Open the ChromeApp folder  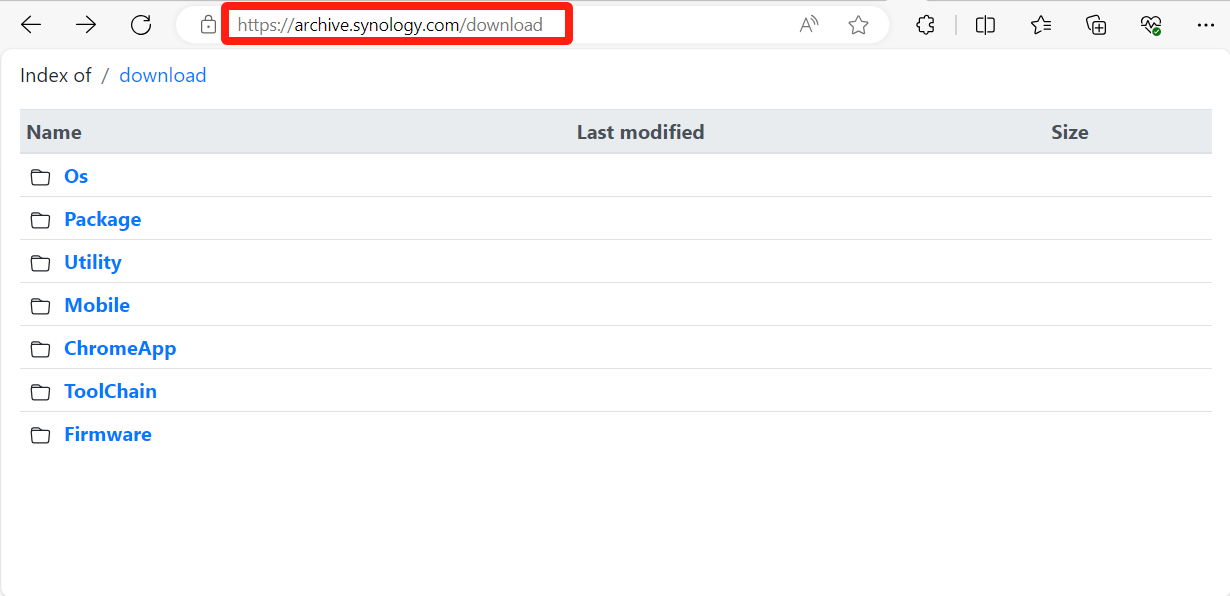coord(120,348)
